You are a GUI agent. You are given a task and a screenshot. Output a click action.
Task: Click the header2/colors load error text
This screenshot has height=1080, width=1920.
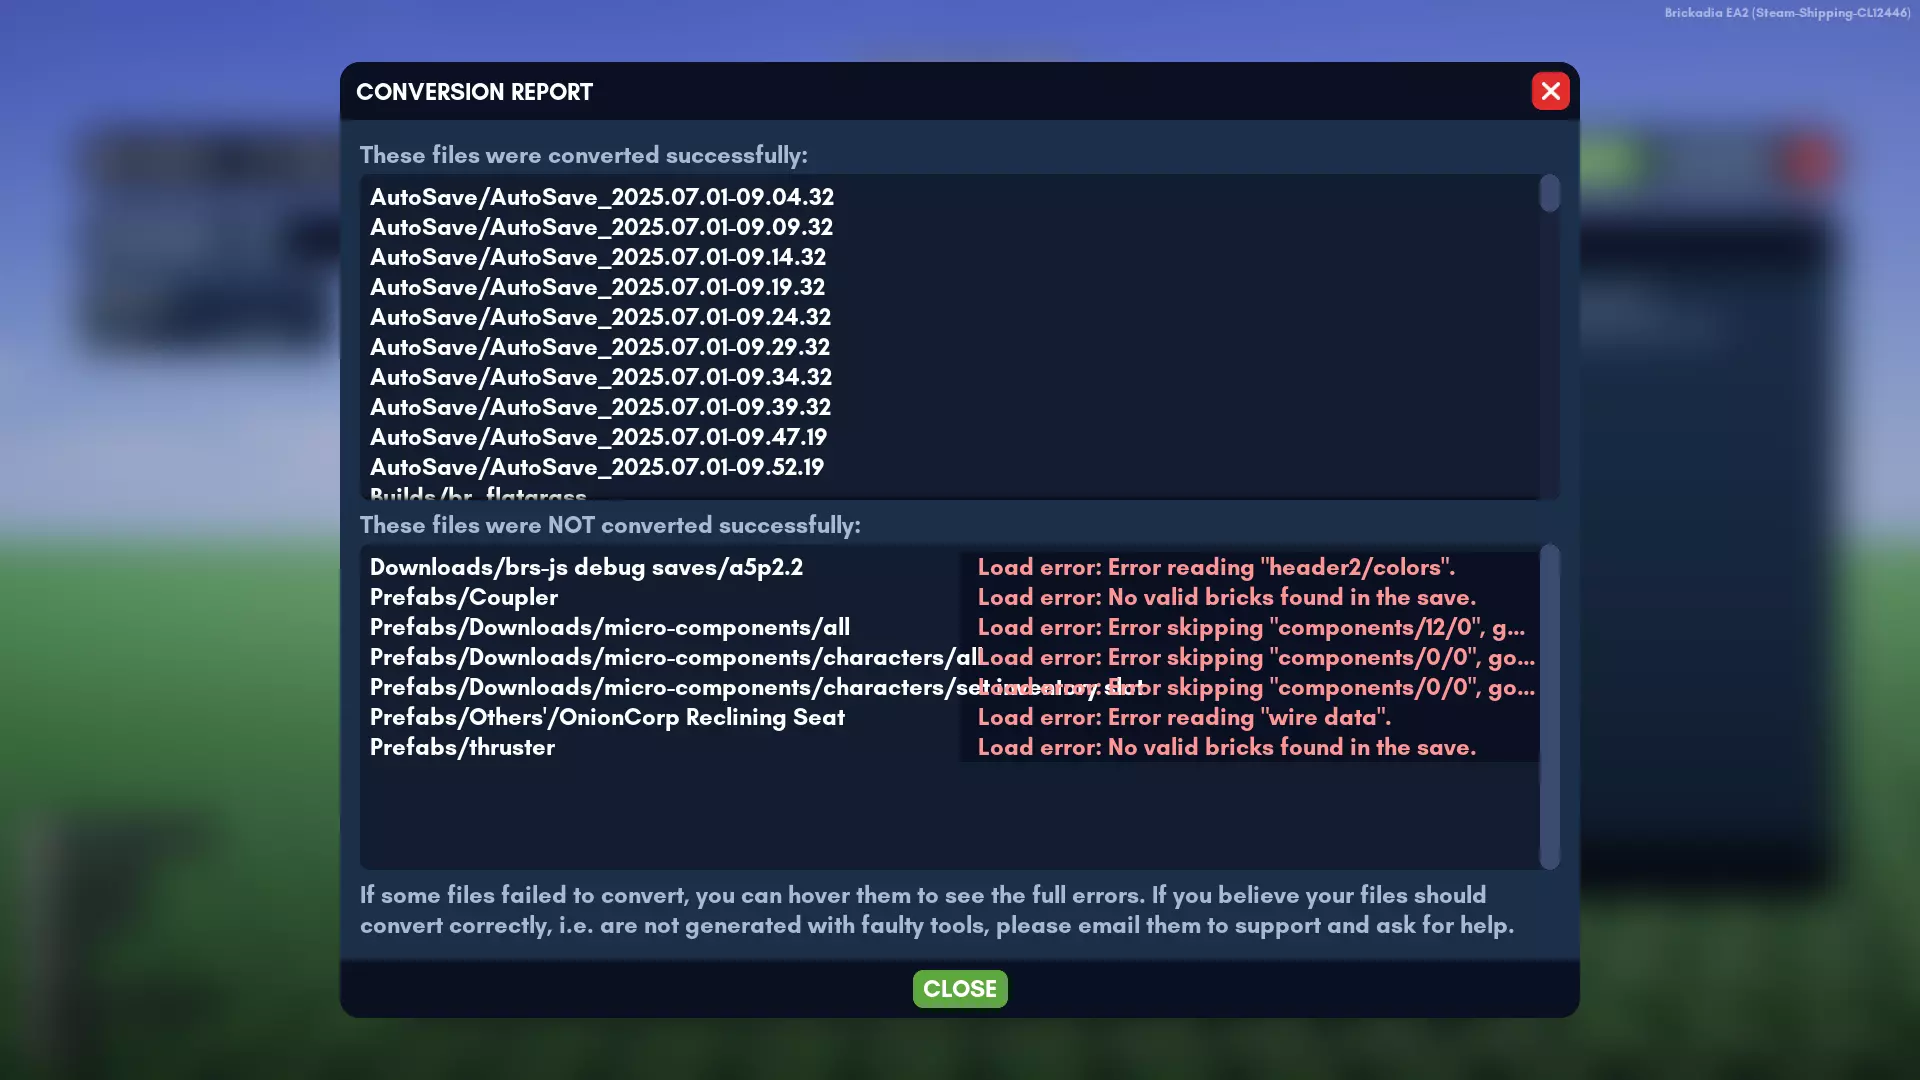[x=1215, y=567]
